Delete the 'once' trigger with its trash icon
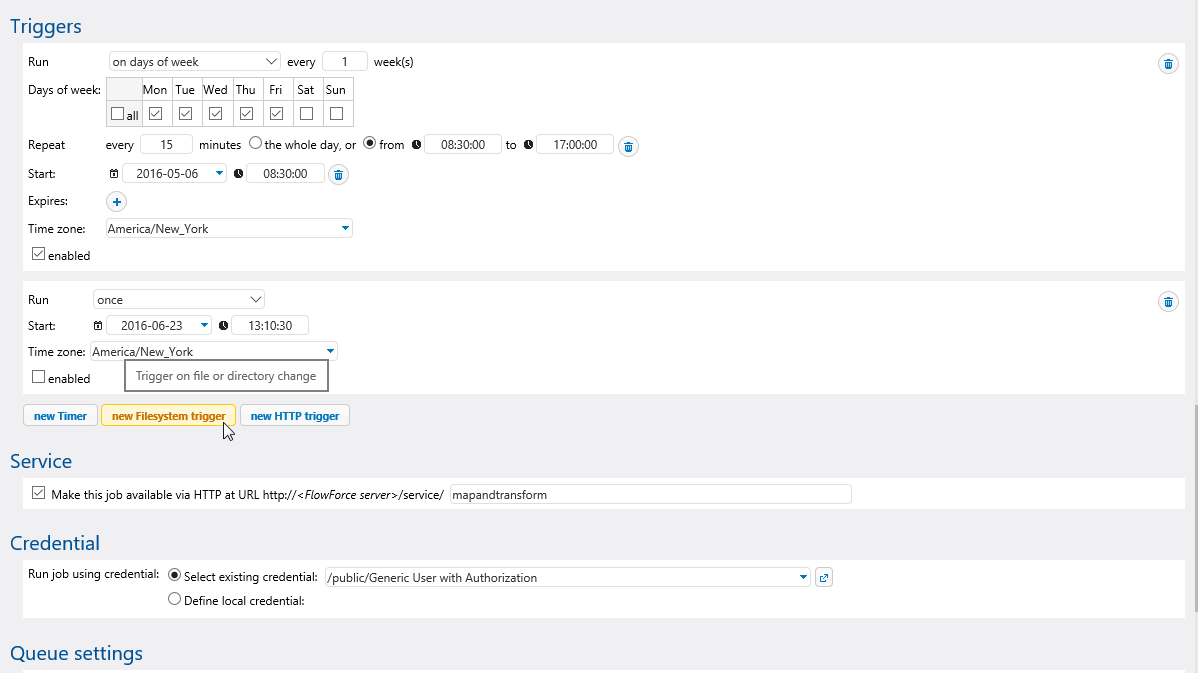1198x673 pixels. click(x=1168, y=302)
